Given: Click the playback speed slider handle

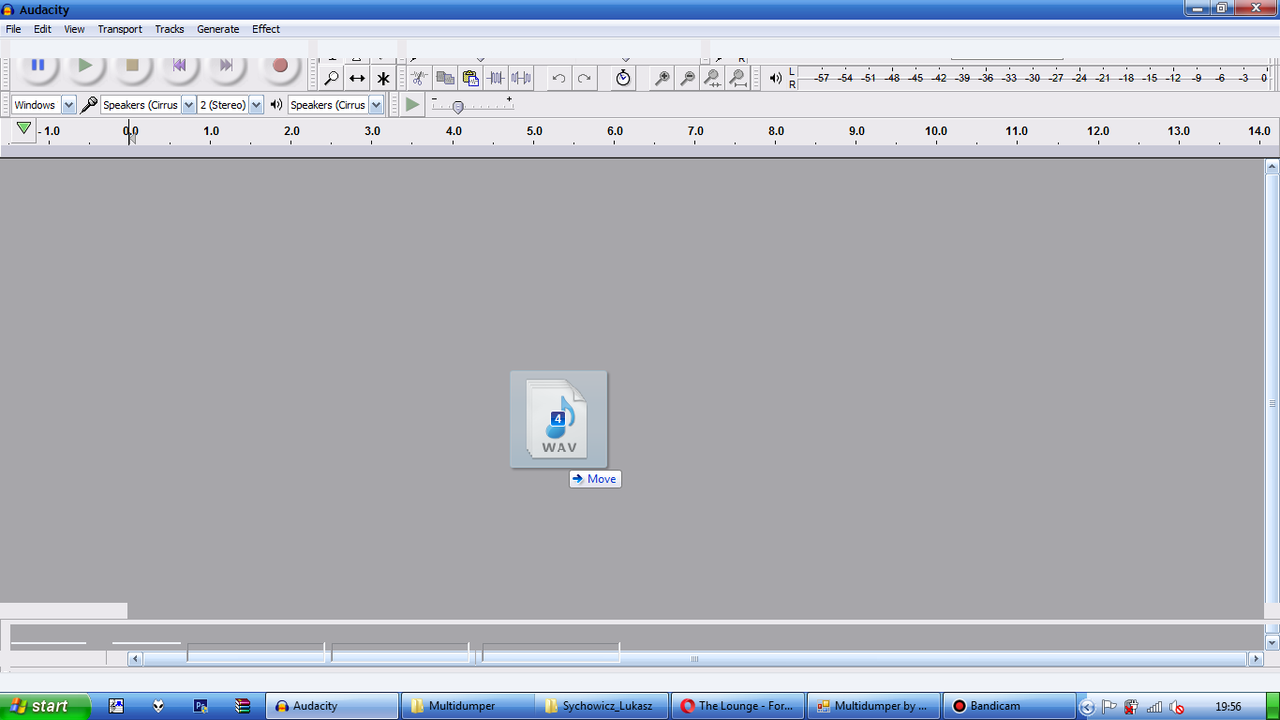Looking at the screenshot, I should pos(458,106).
